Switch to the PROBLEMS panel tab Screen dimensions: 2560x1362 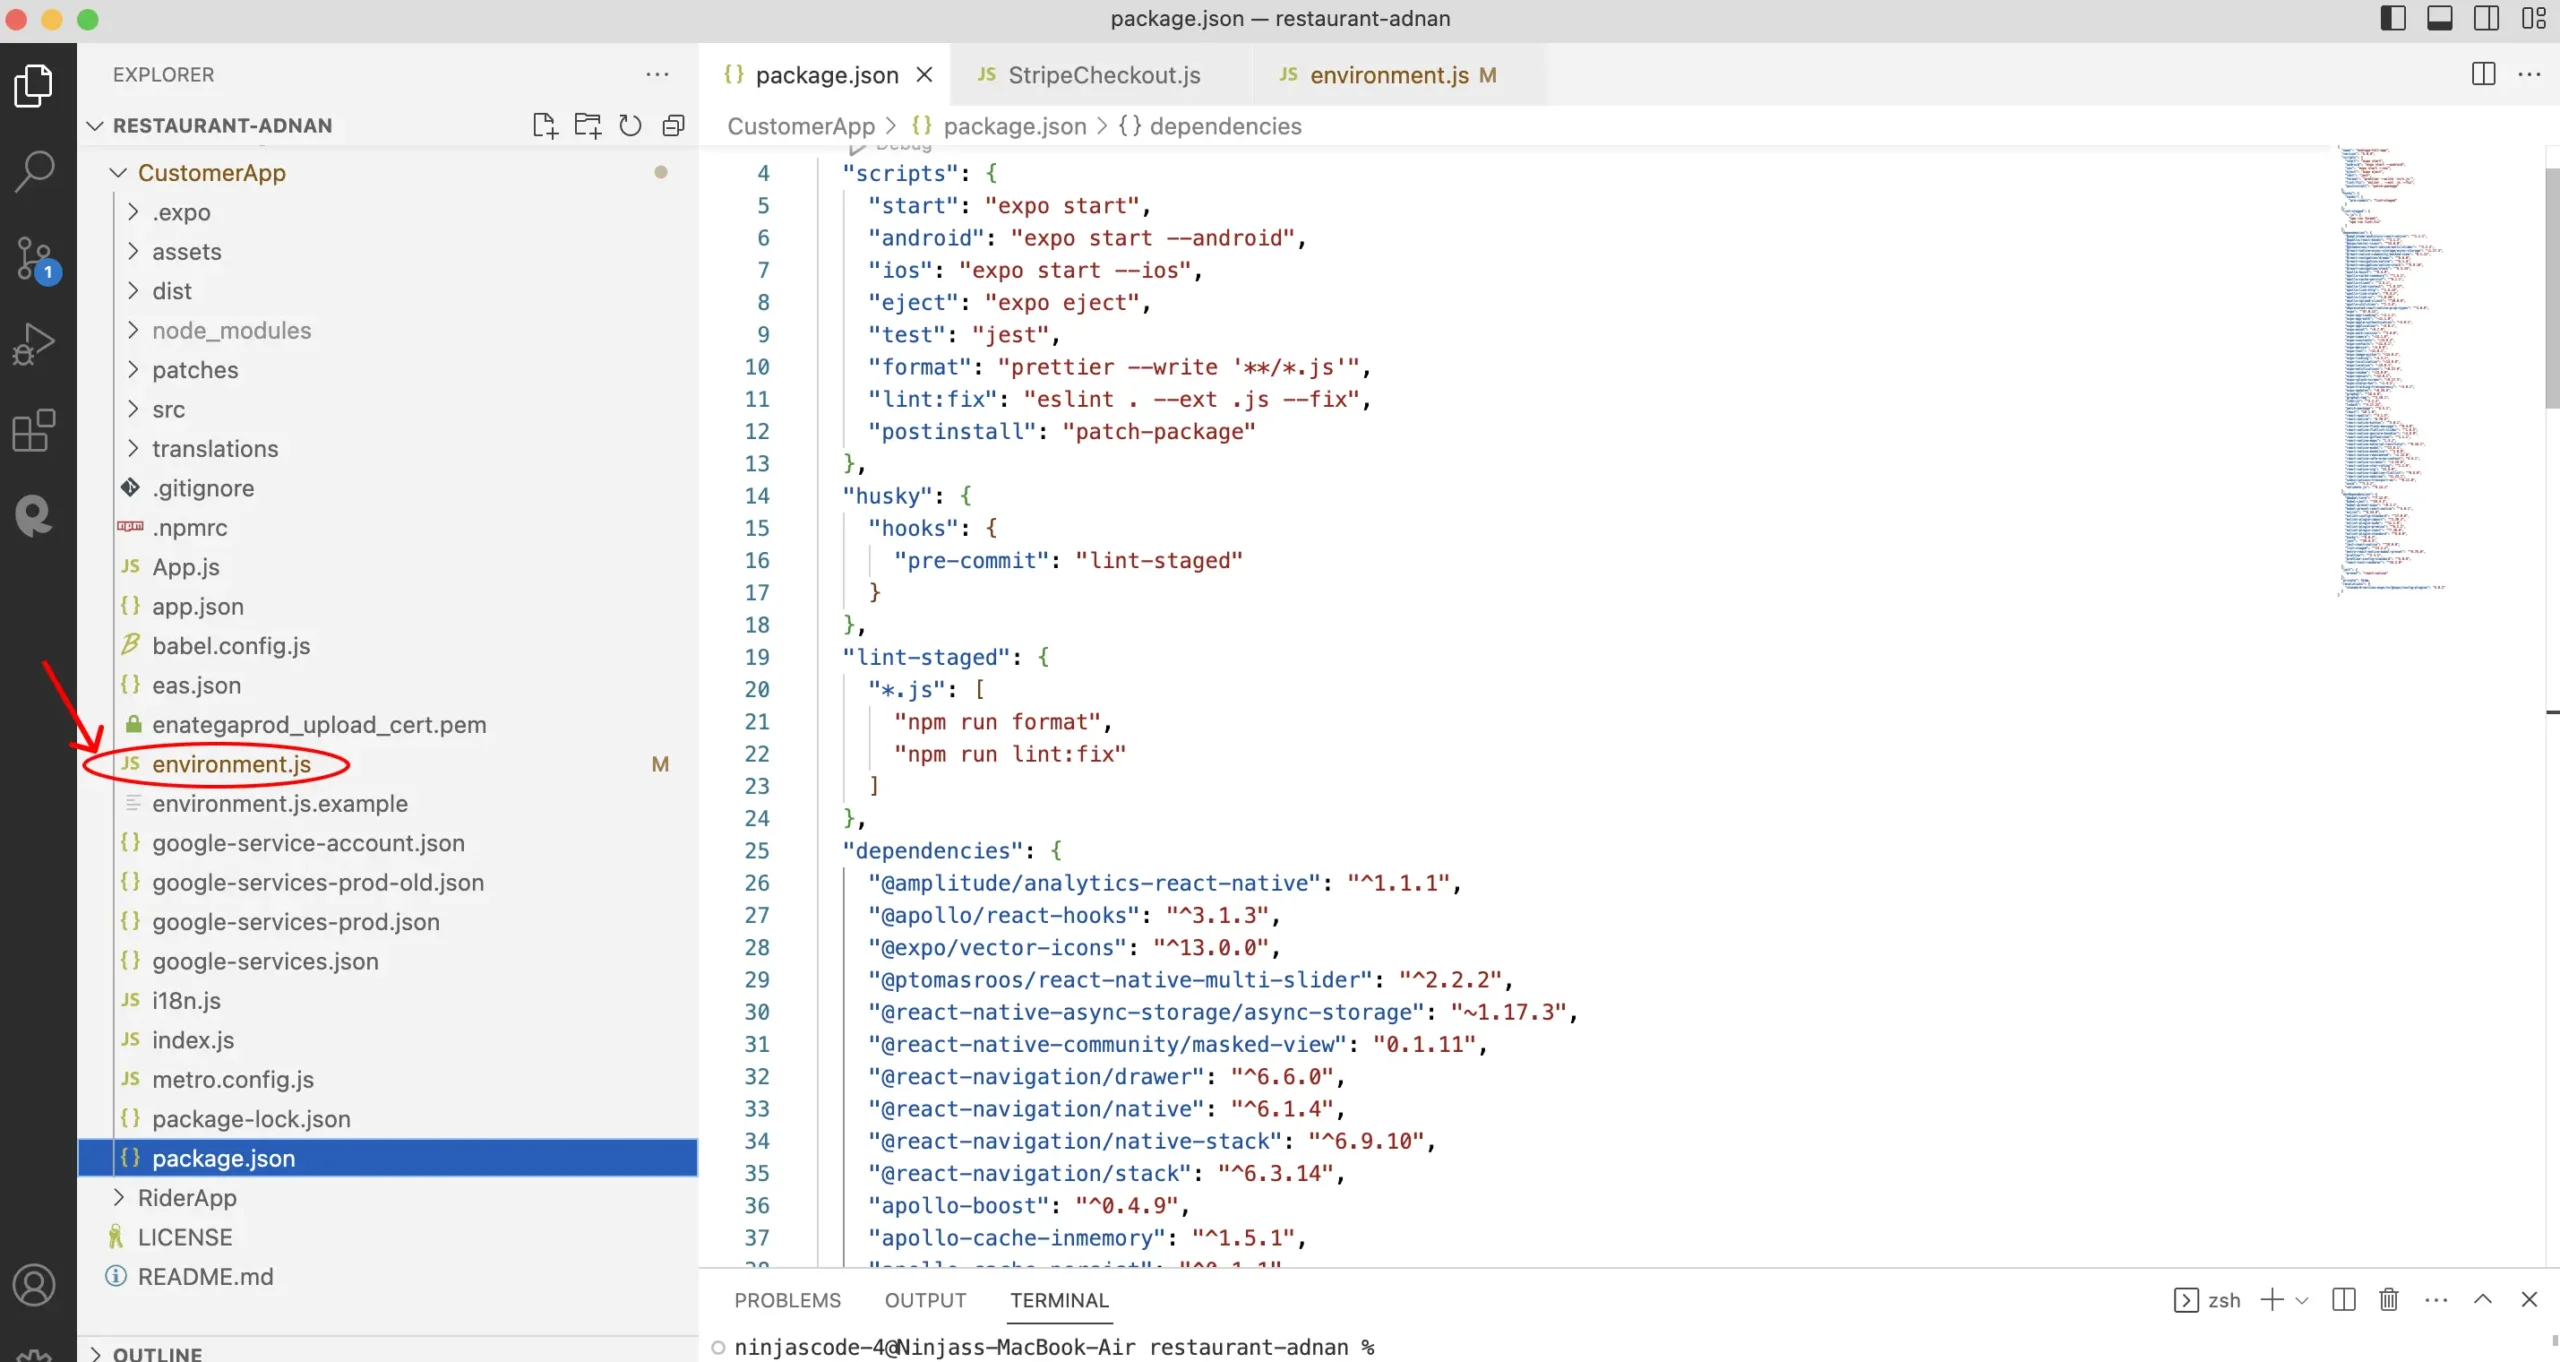point(787,1300)
